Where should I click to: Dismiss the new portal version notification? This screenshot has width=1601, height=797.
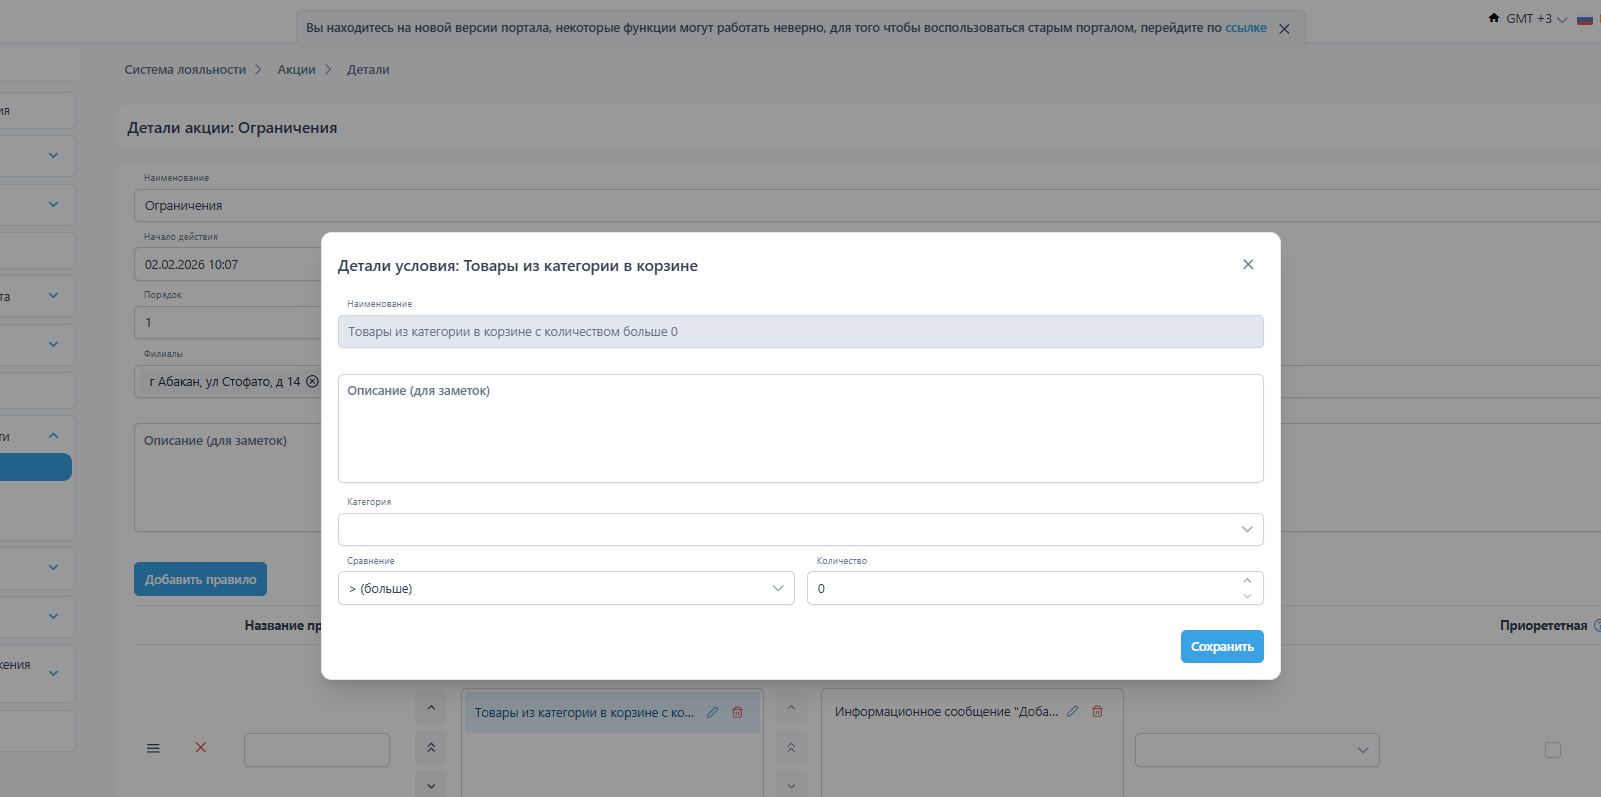(x=1284, y=29)
